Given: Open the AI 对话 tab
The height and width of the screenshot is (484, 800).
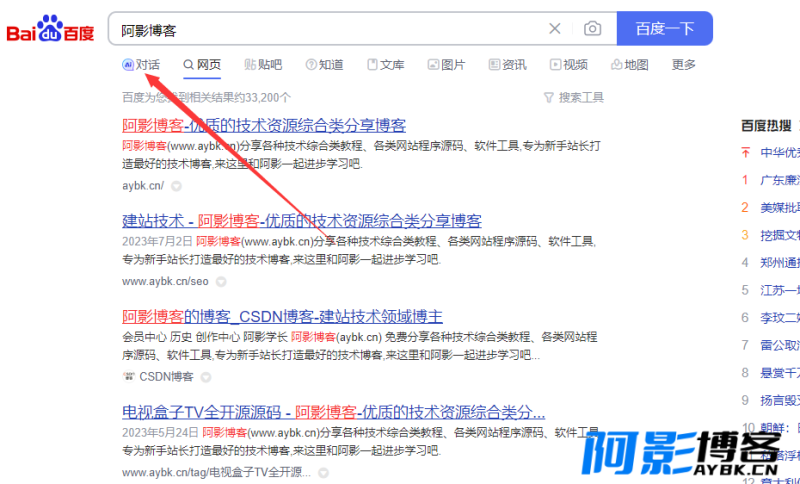Looking at the screenshot, I should point(141,65).
